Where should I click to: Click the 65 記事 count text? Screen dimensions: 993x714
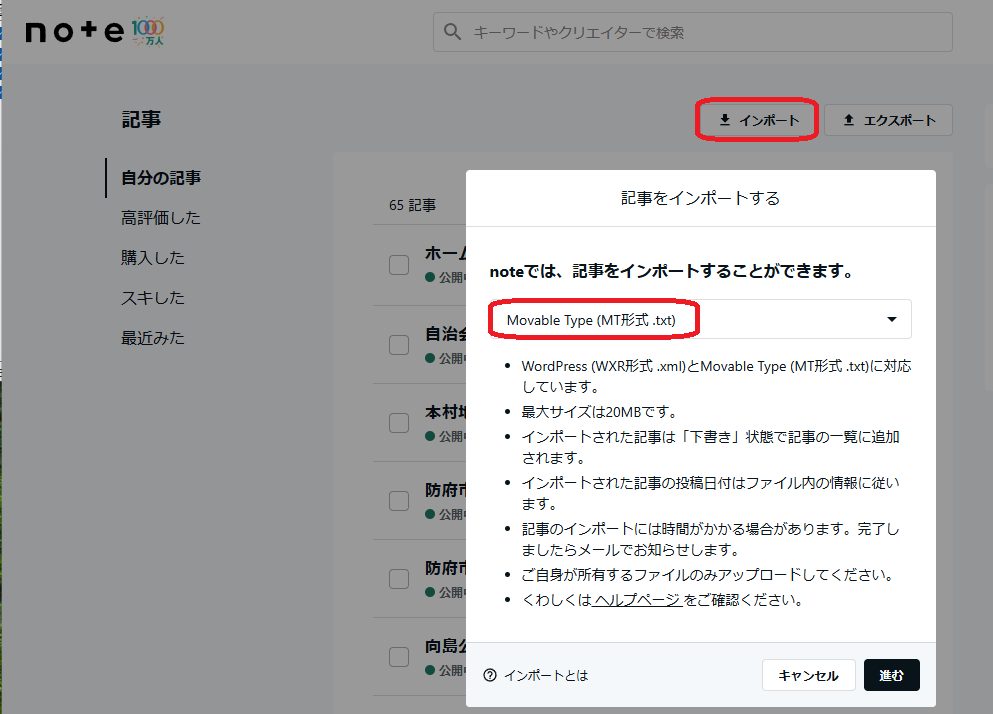(x=412, y=205)
